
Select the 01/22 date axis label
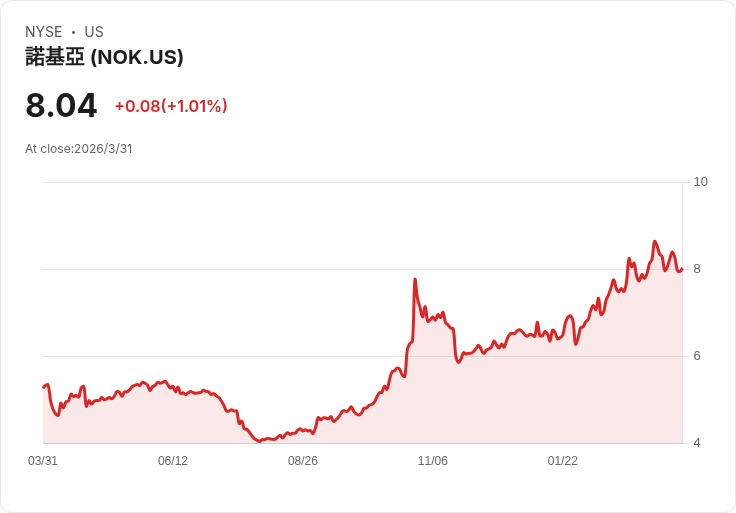pos(563,461)
